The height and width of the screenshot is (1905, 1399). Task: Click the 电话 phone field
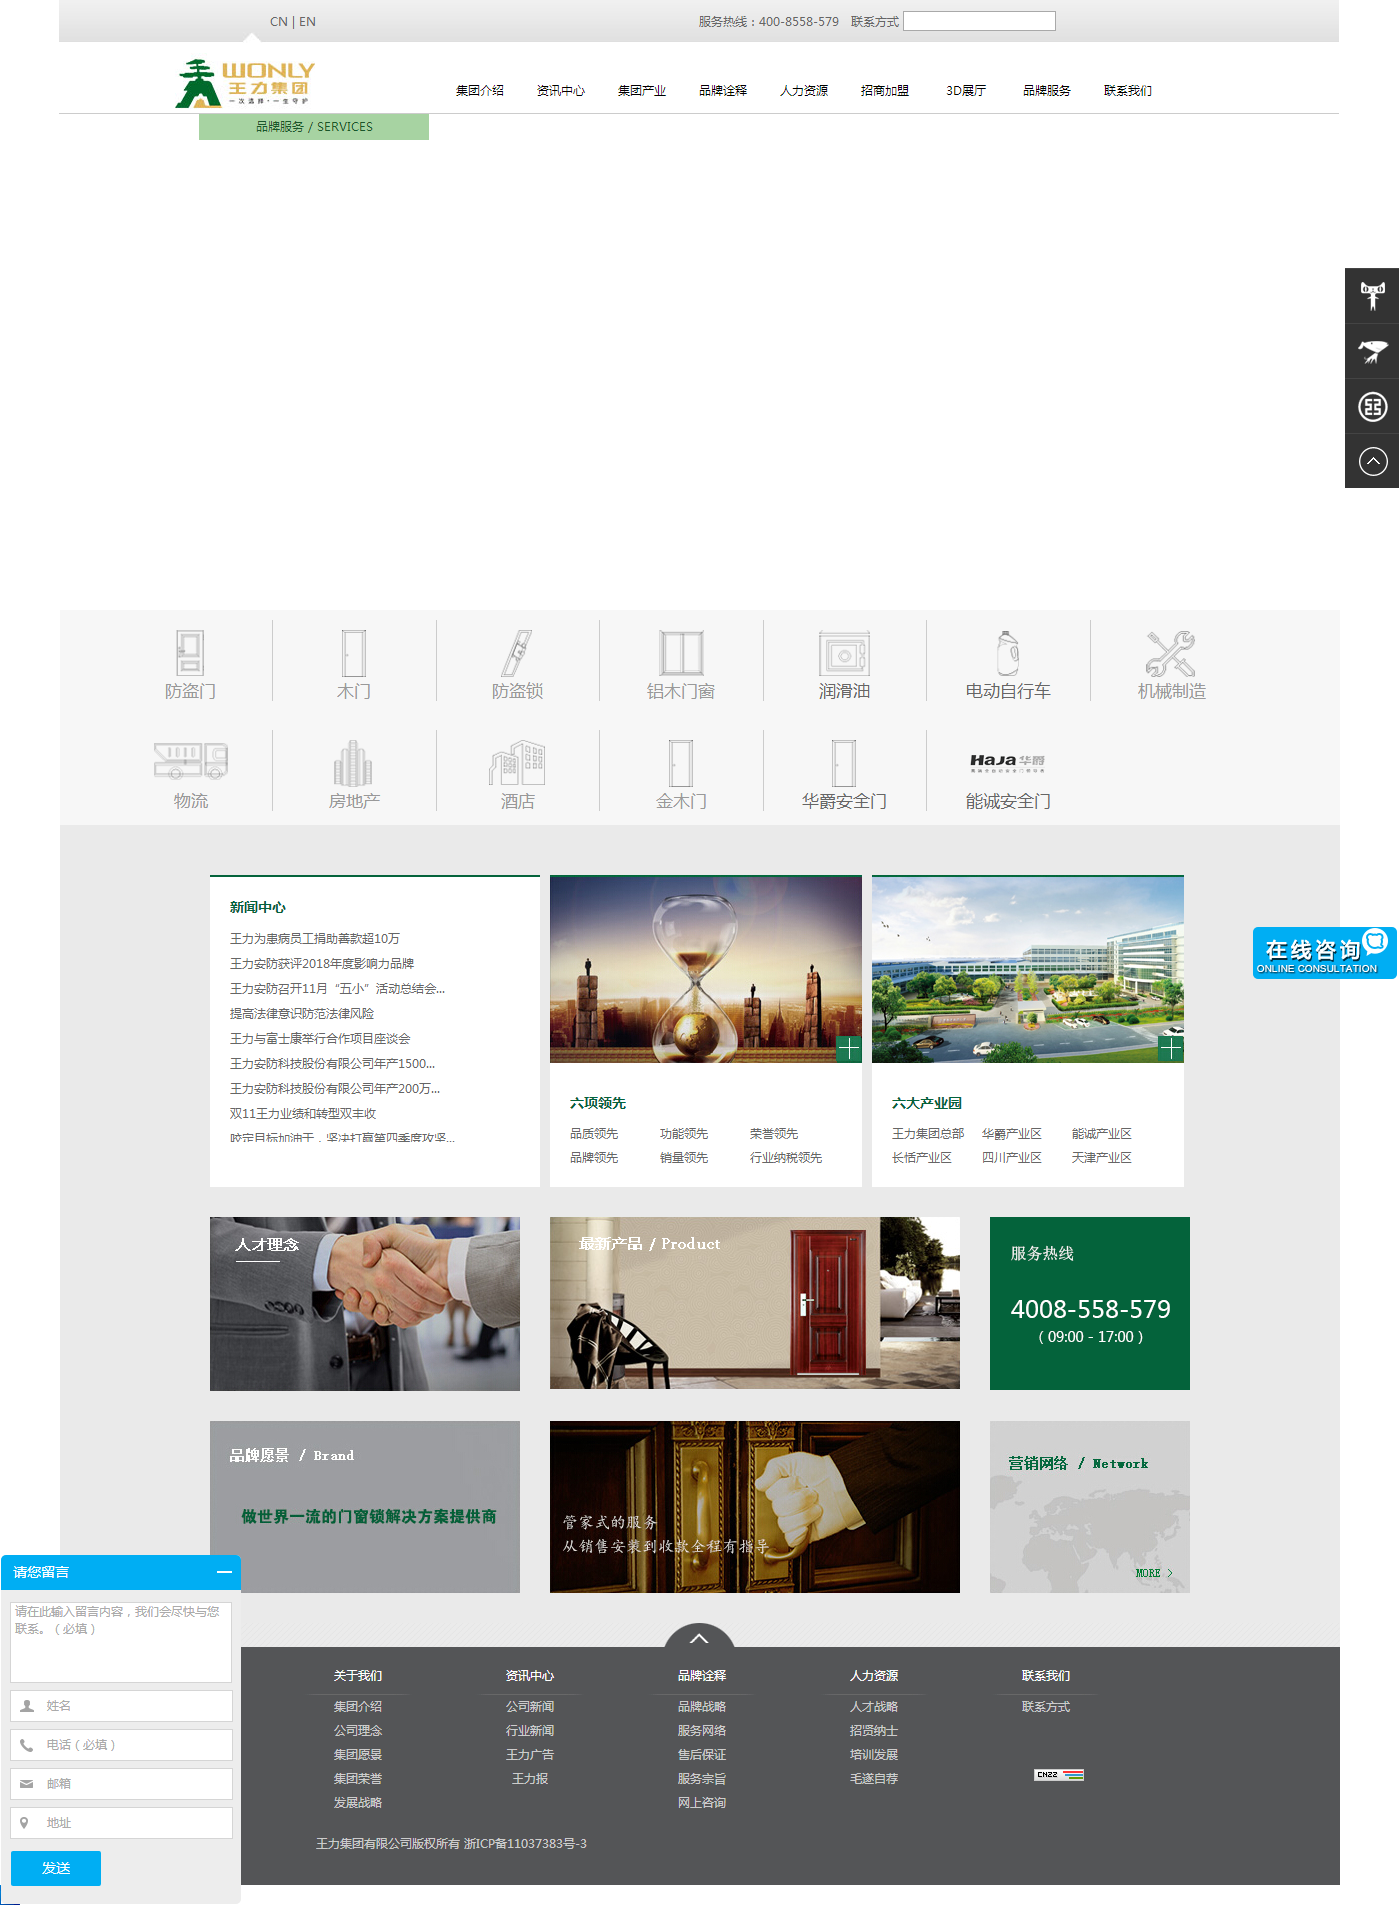[121, 1745]
